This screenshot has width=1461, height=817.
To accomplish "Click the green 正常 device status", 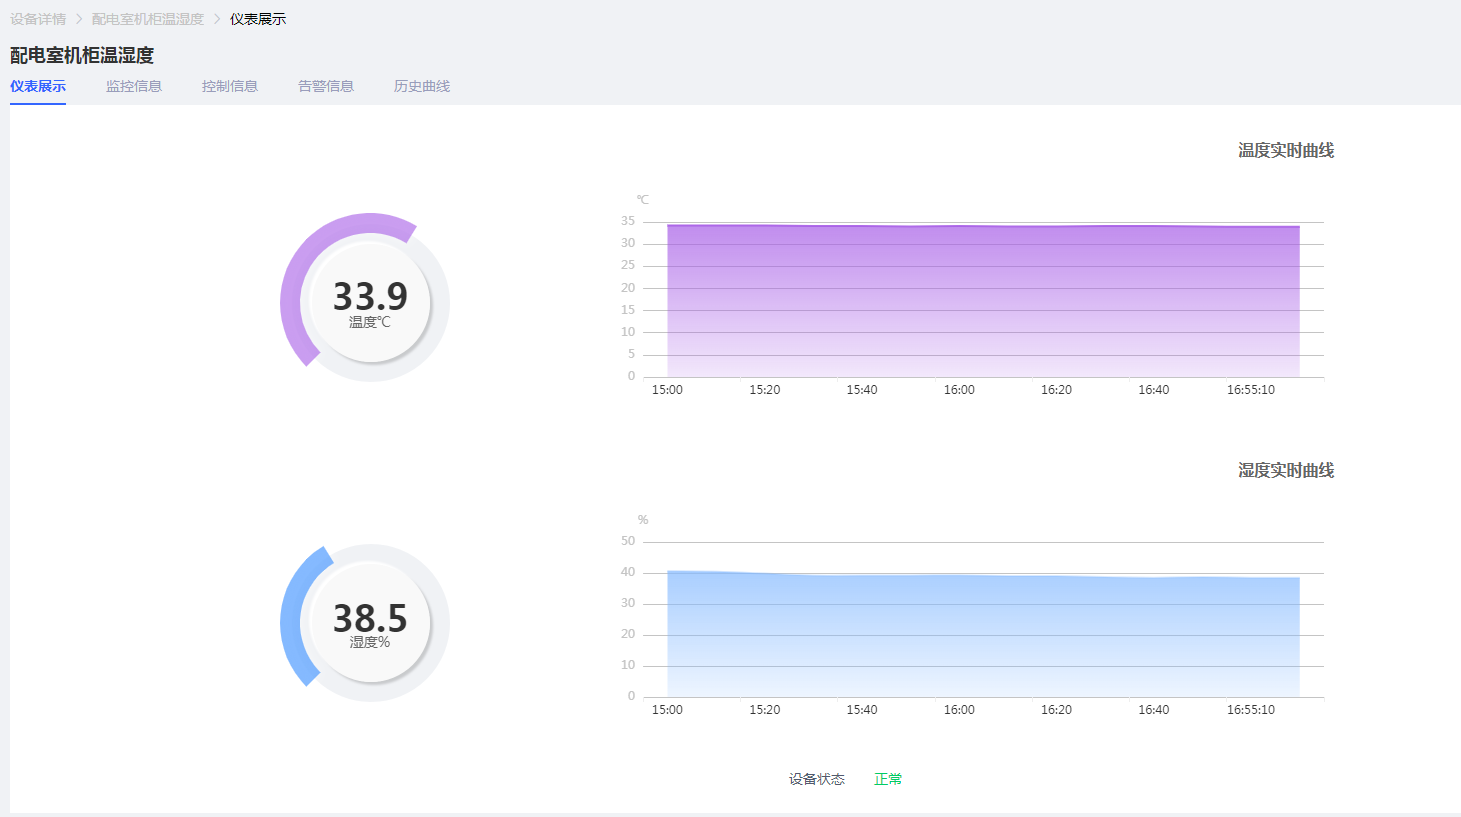I will (x=888, y=779).
